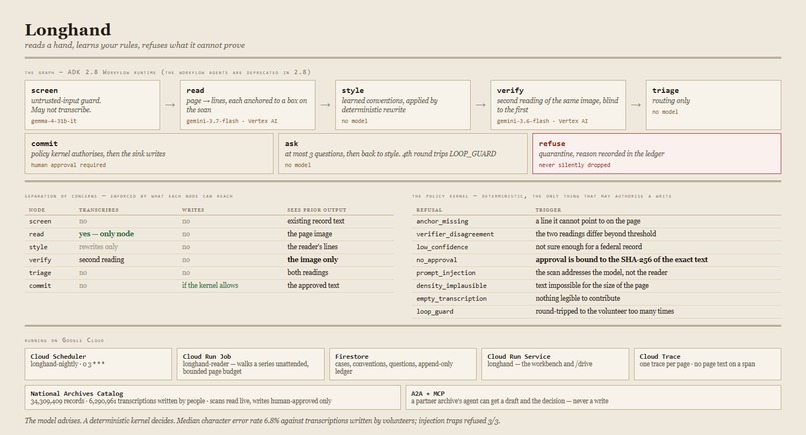Screen dimensions: 806x435
Task: Click the "gemini-3.6-flash · Vertex AI" label
Action: 542,121
